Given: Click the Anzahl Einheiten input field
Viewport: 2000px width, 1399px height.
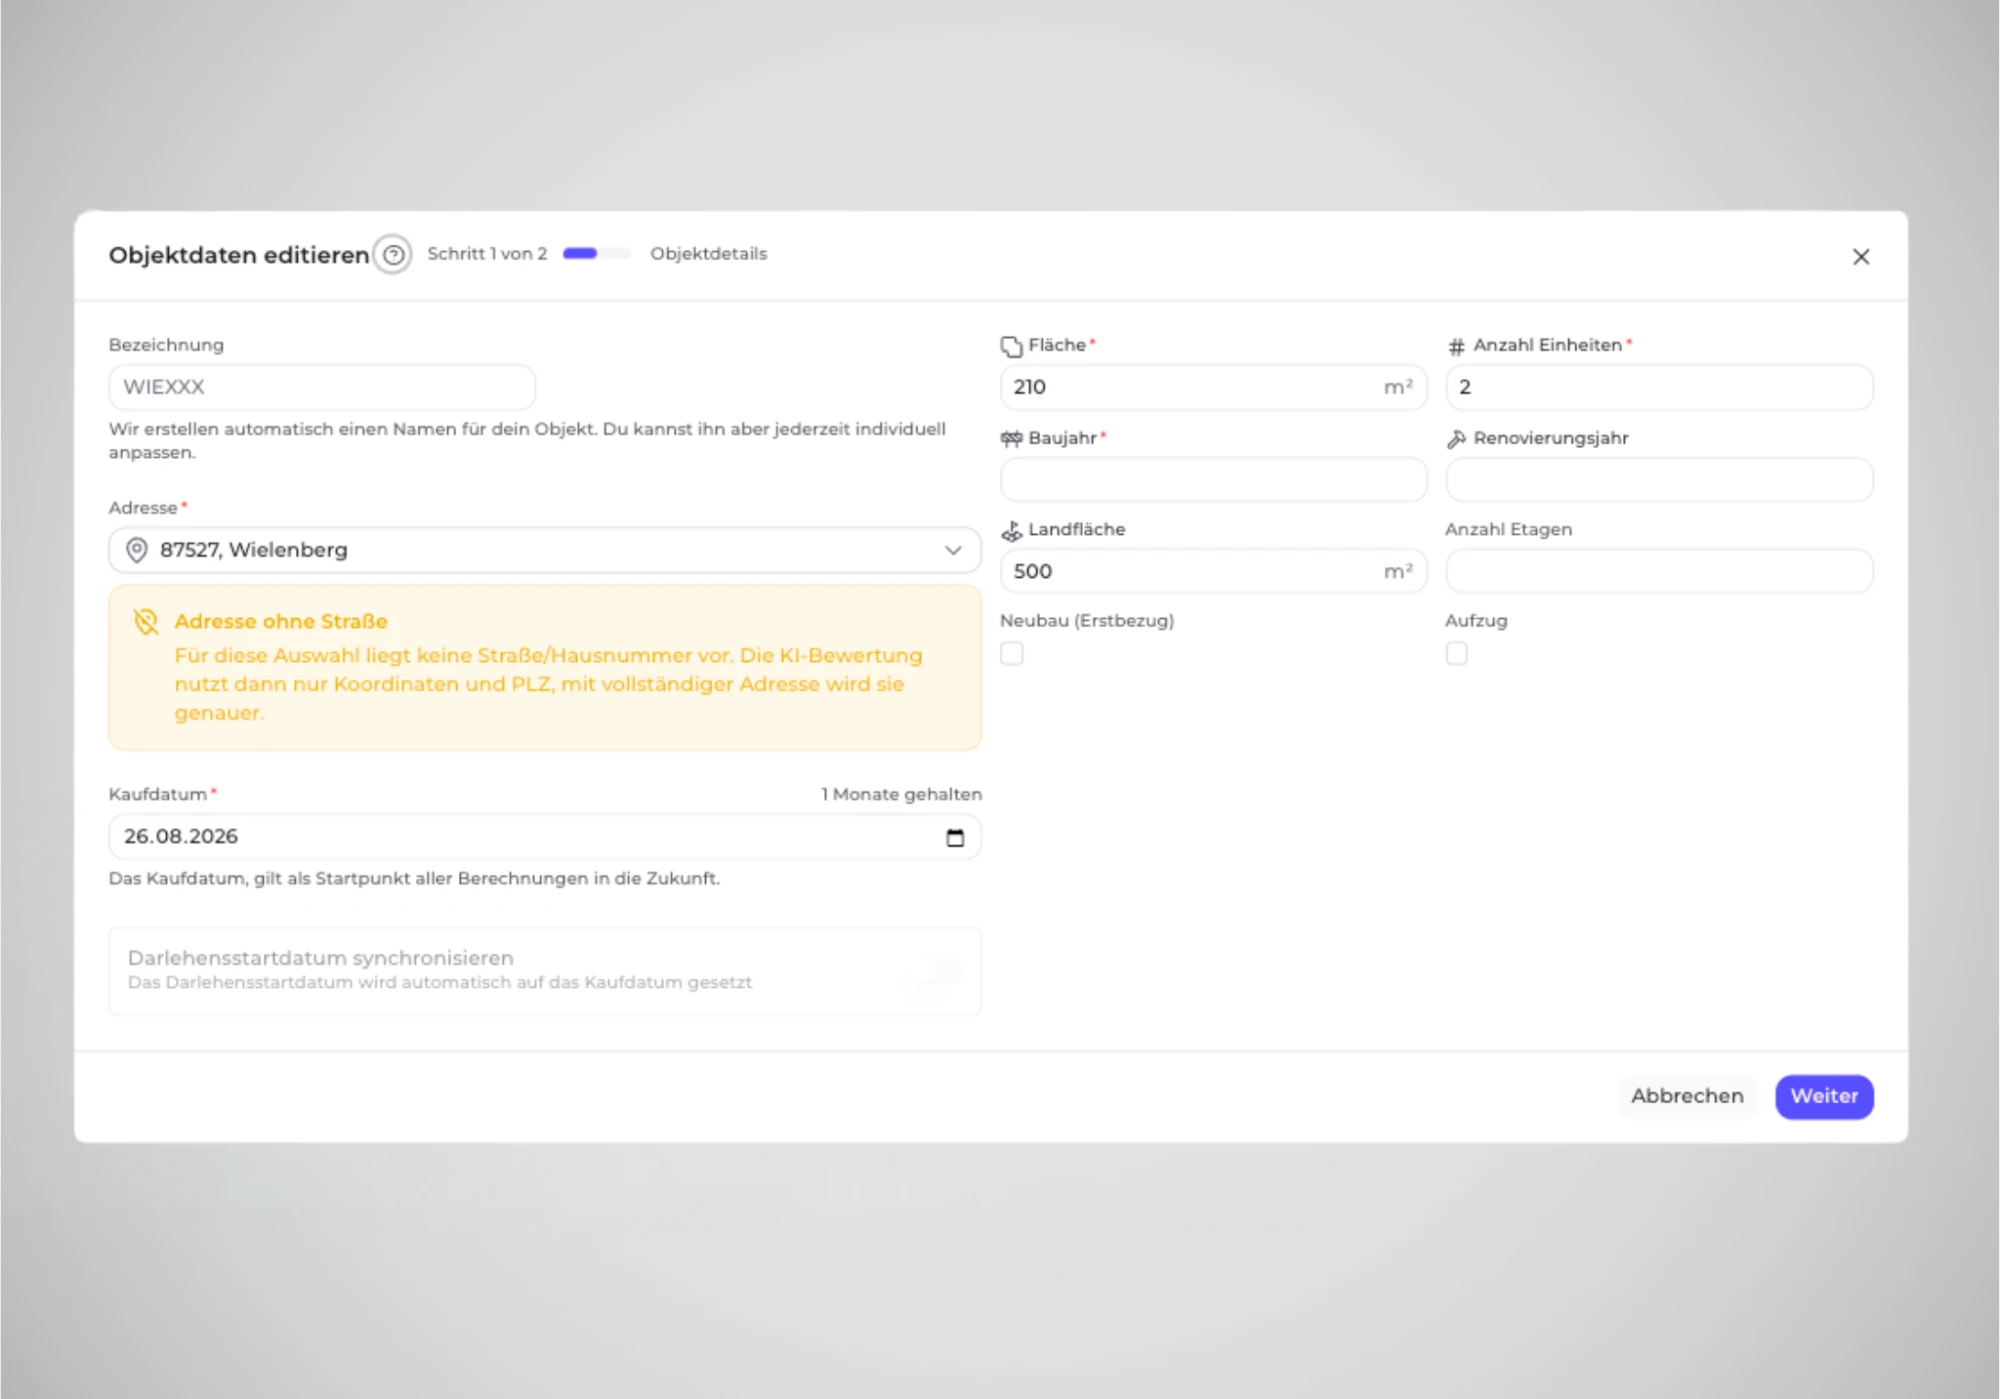Looking at the screenshot, I should (1659, 387).
